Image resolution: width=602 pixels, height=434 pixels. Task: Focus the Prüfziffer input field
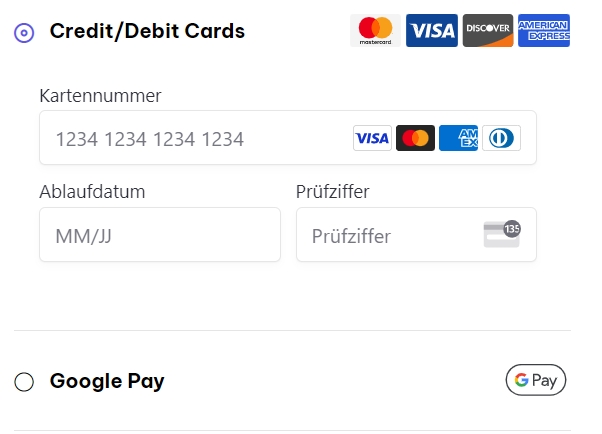(x=416, y=235)
